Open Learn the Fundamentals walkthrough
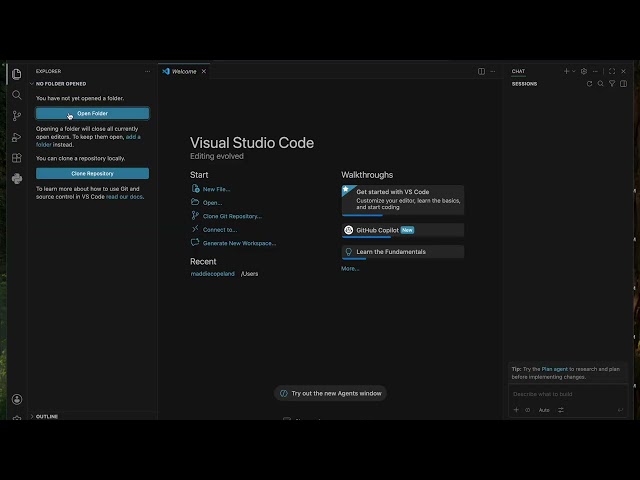The image size is (640, 480). point(402,252)
